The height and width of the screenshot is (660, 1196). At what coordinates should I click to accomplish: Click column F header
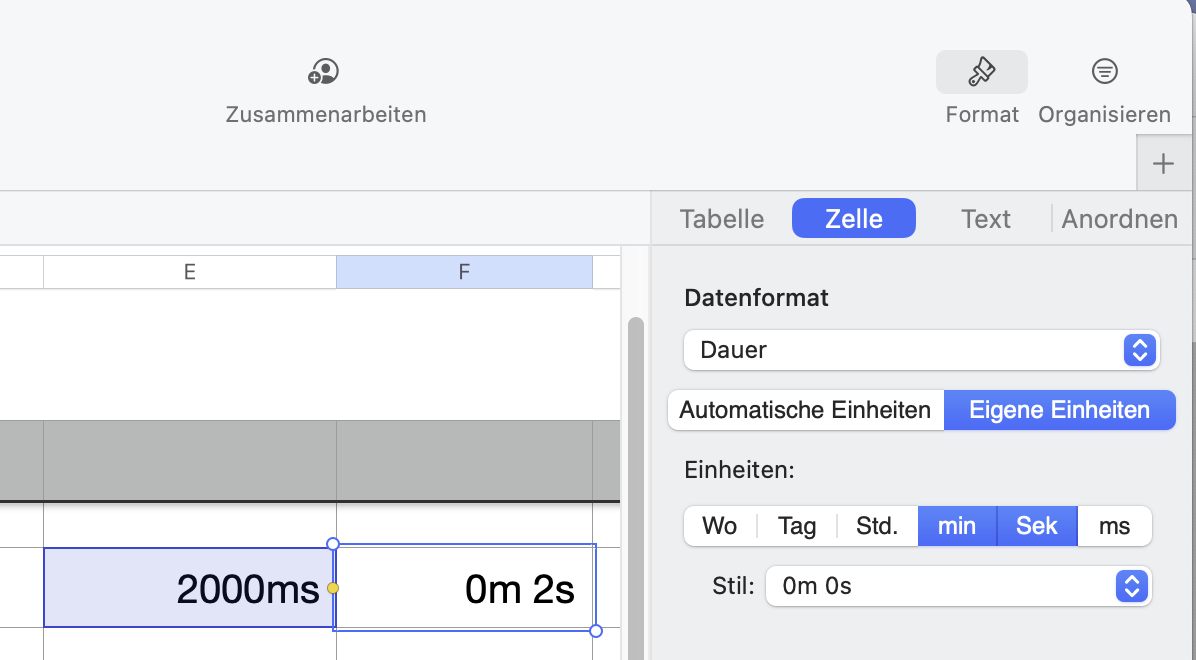click(x=464, y=272)
